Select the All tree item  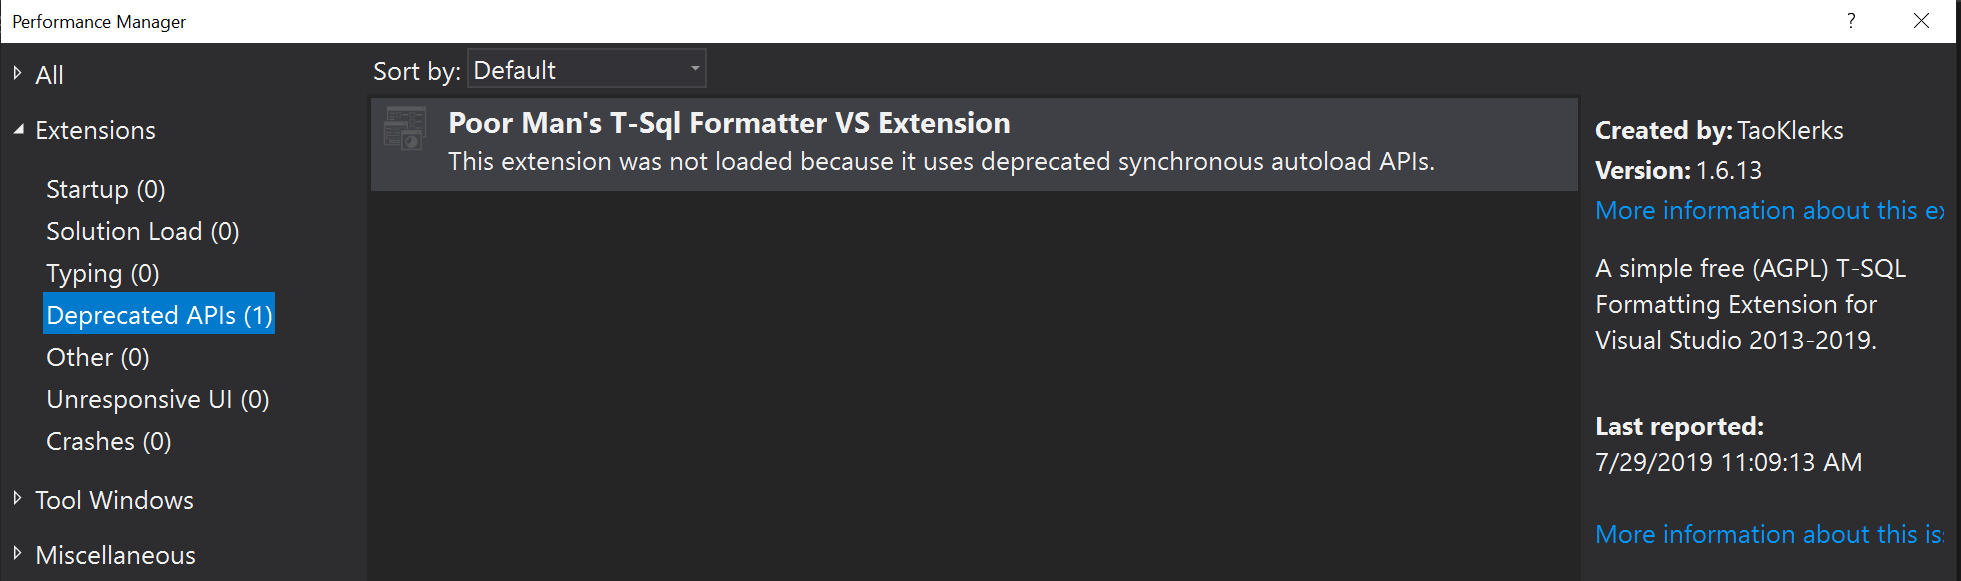49,73
